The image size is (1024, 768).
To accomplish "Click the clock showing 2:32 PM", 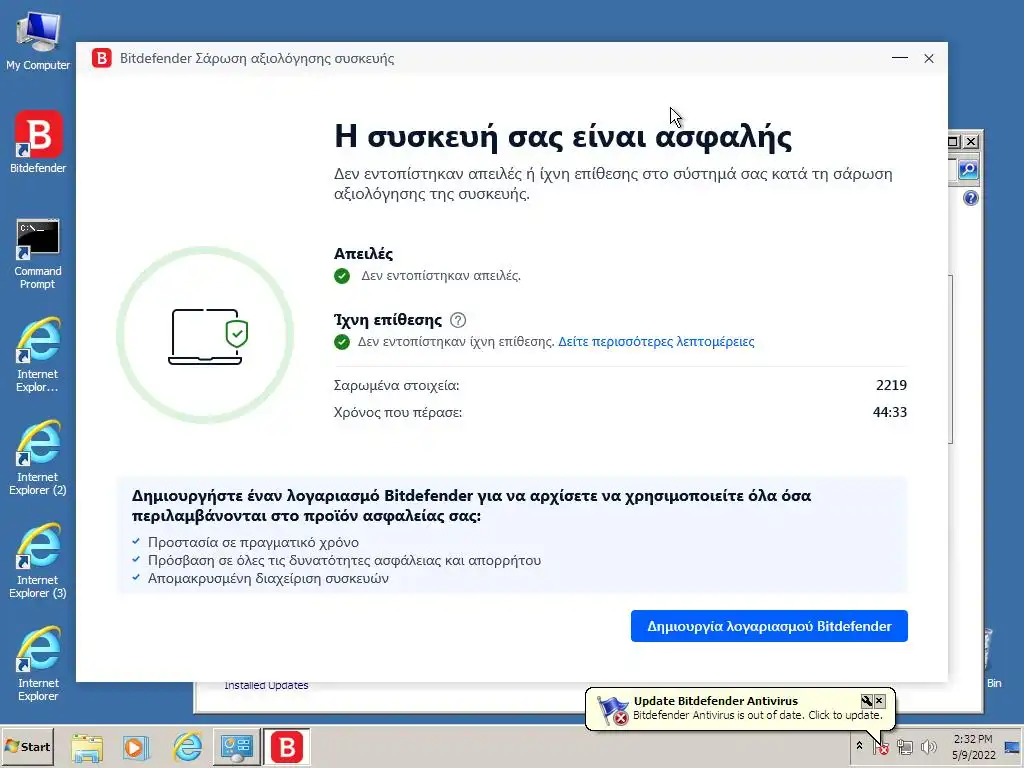I will (x=973, y=746).
